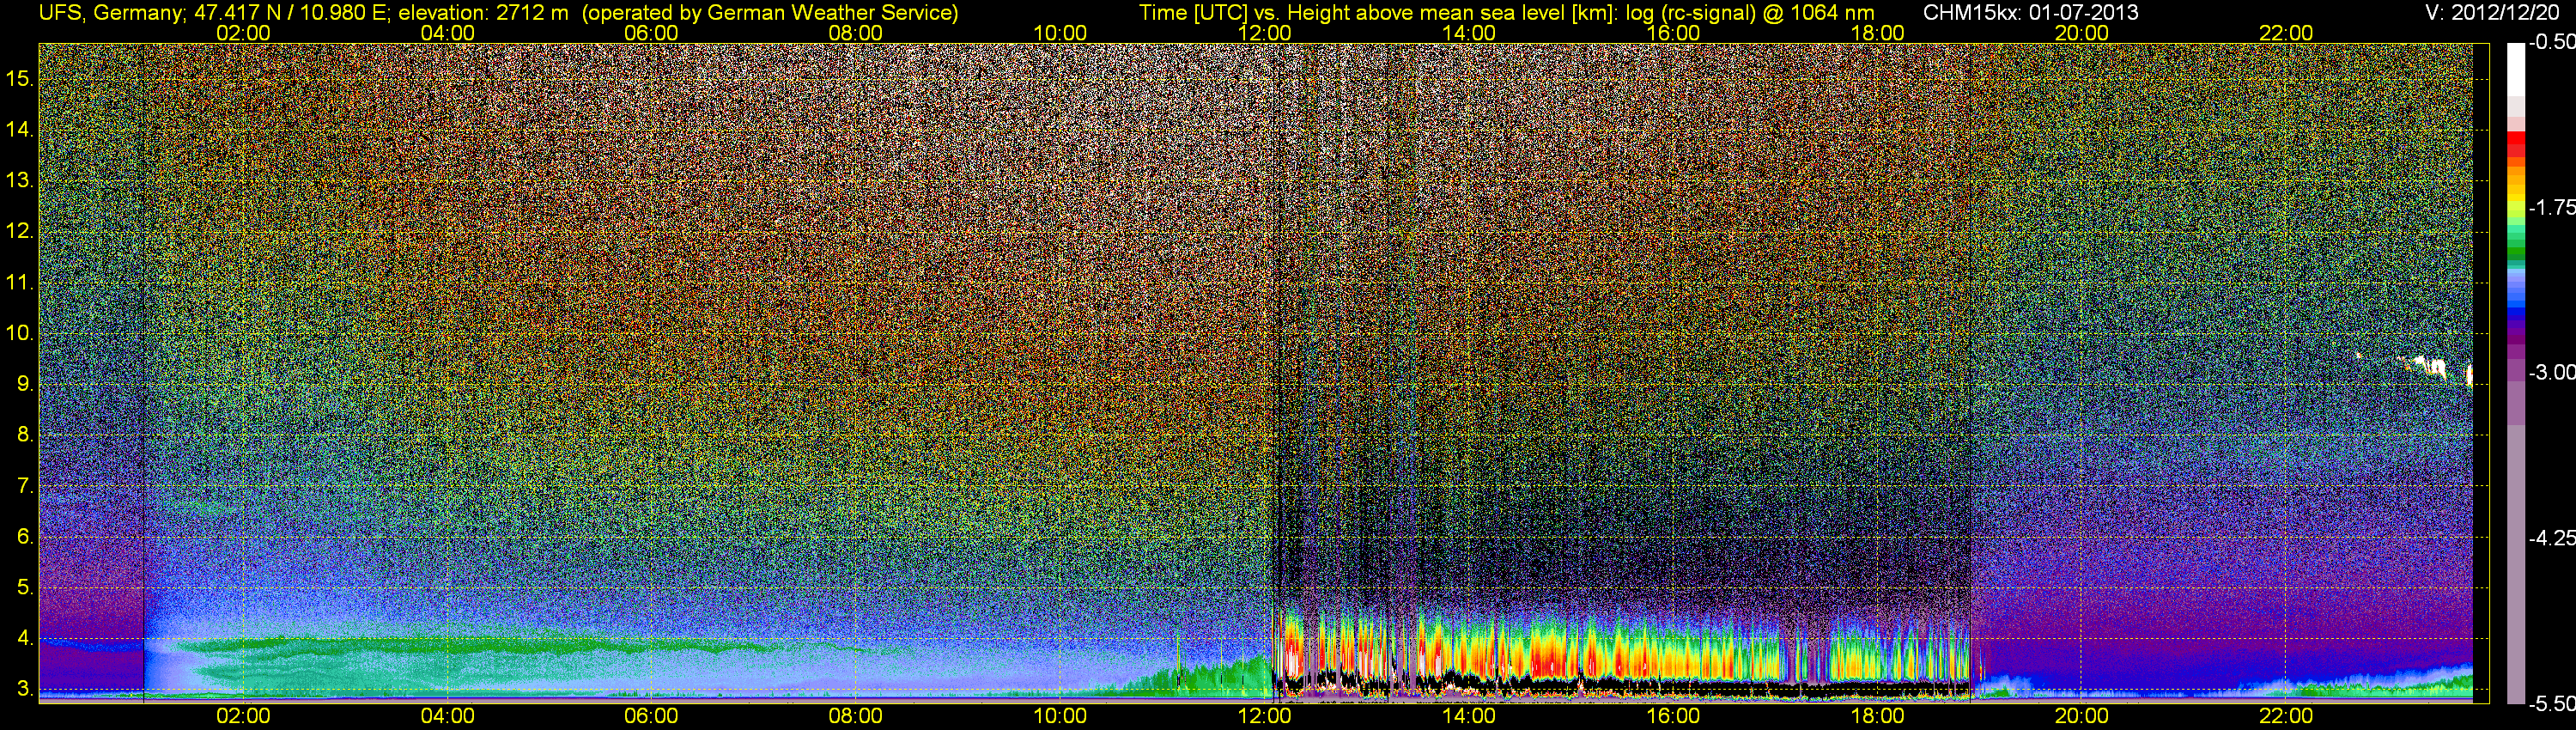Click the version label 'V: 2012/12/20'
Image resolution: width=2576 pixels, height=730 pixels.
2494,13
